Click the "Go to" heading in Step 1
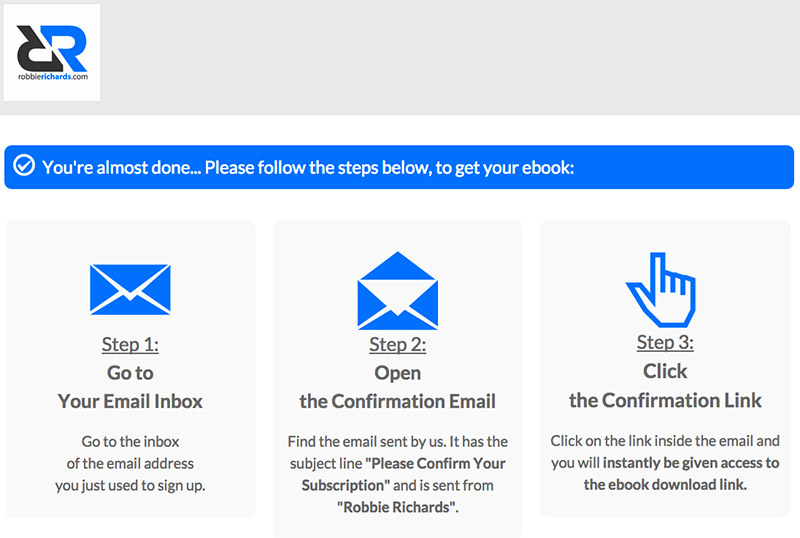800x538 pixels. [x=130, y=373]
